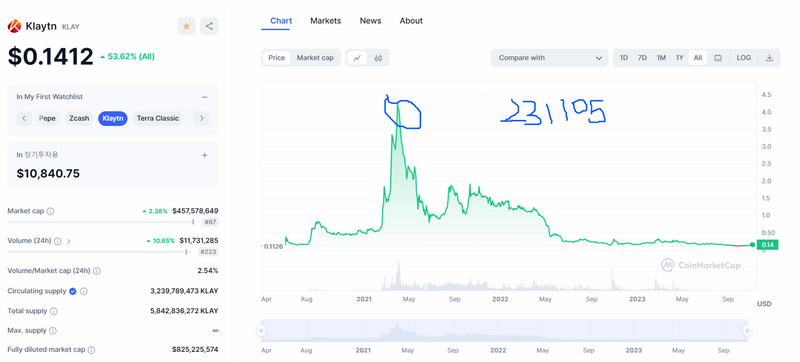Viewport: 800px width, 362px height.
Task: Switch chart to Market cap view
Action: 315,58
